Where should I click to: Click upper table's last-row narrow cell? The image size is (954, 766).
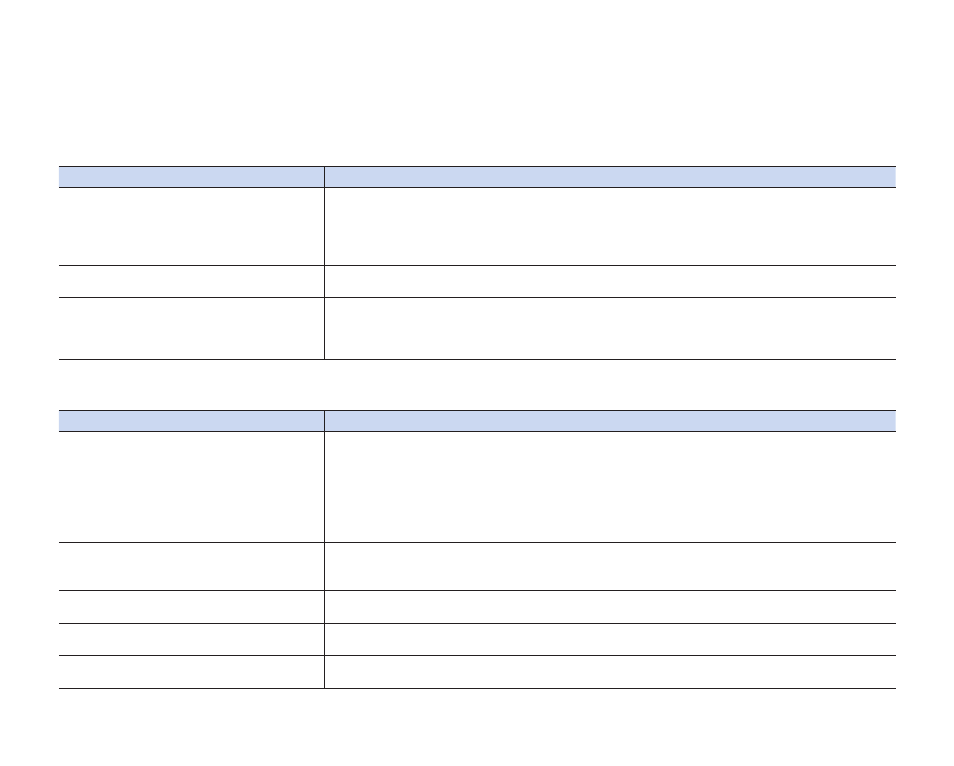[x=191, y=329]
